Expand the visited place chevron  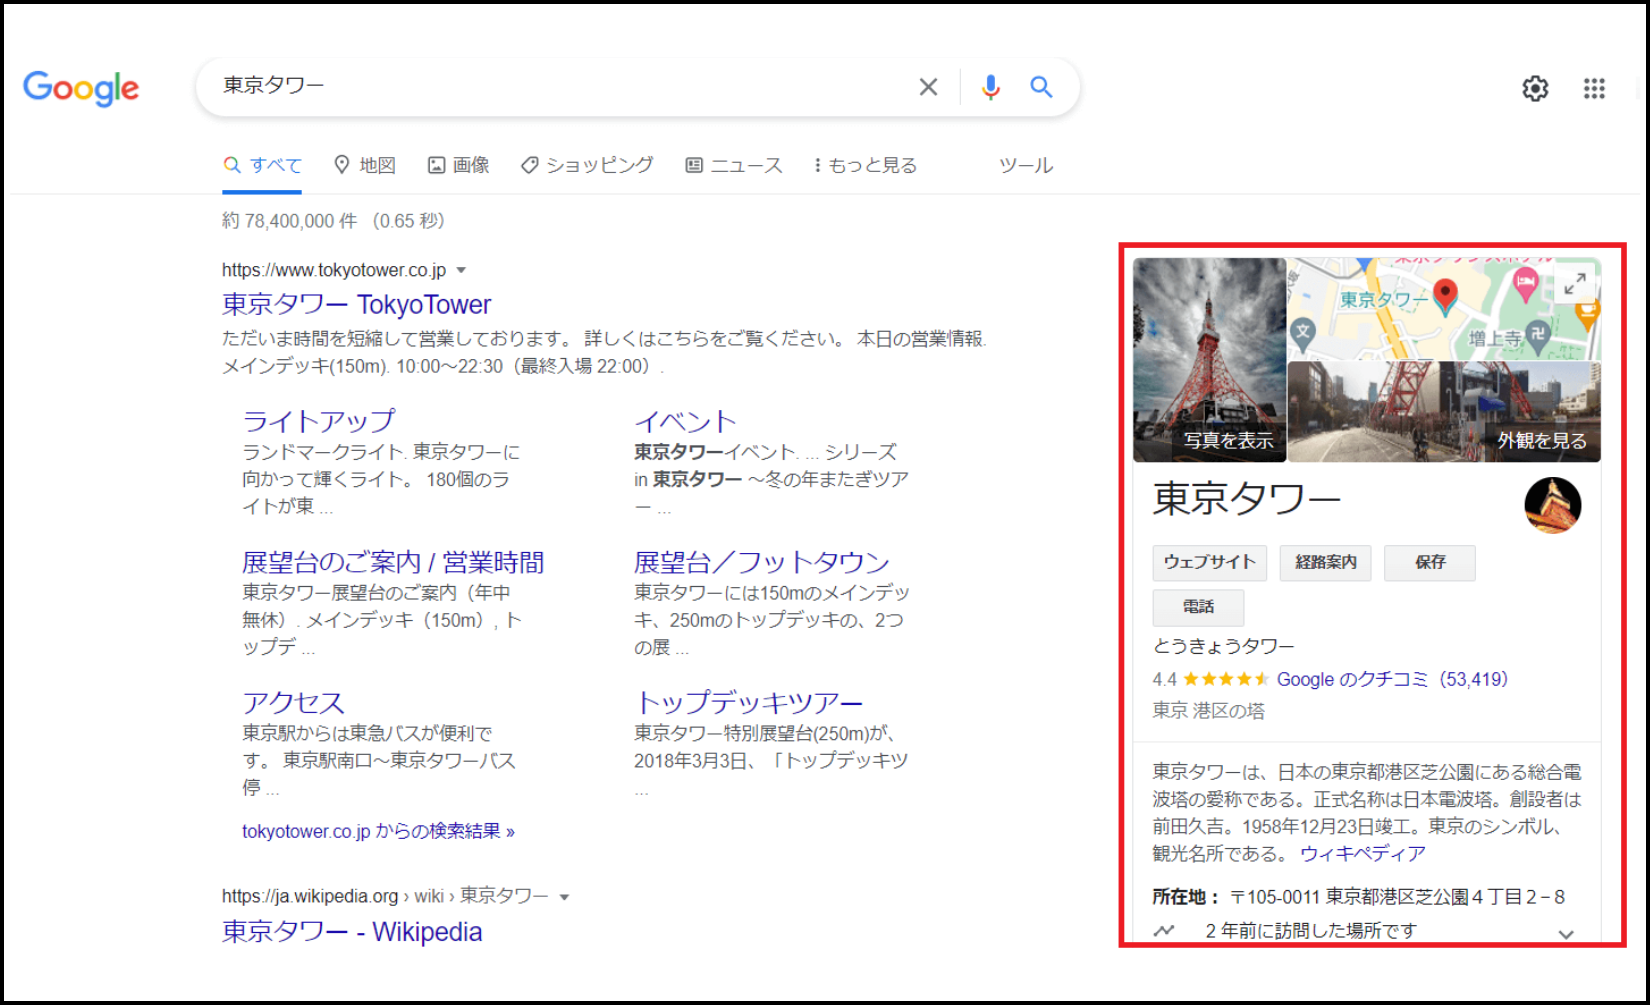tap(1566, 934)
